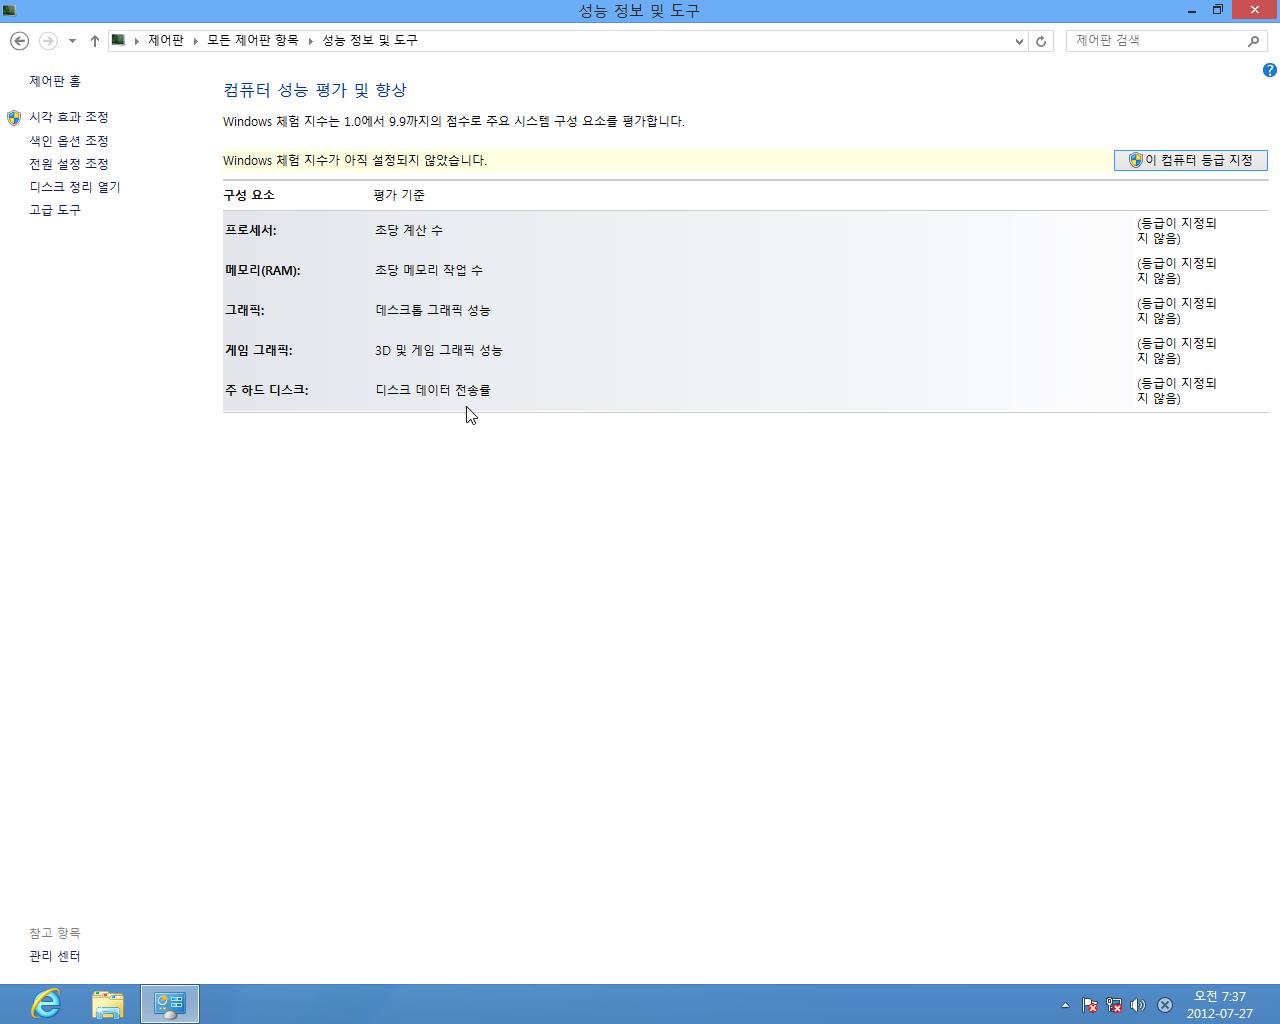Click the 평가 기준 column header
The height and width of the screenshot is (1024, 1280).
399,195
